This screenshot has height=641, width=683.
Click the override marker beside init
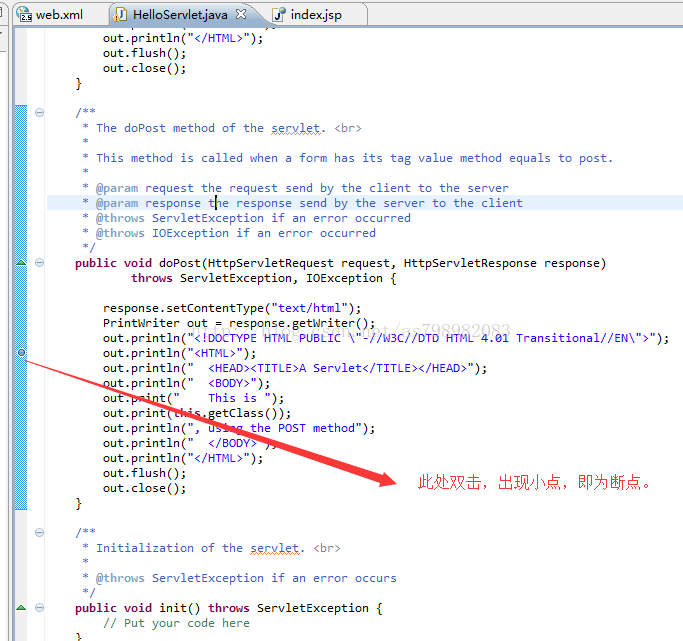(21, 607)
